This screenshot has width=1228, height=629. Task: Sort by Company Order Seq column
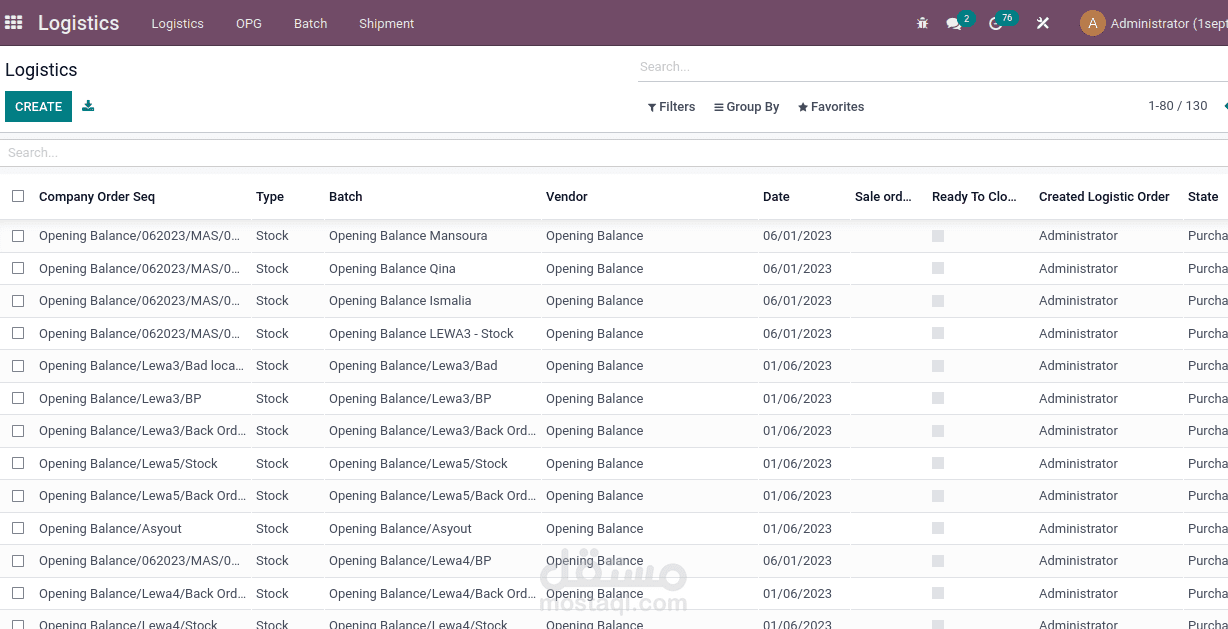97,197
